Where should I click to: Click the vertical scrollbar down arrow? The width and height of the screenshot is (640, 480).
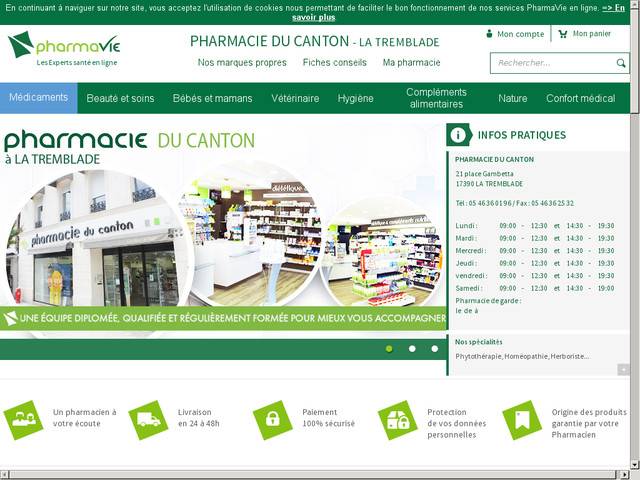(635, 464)
